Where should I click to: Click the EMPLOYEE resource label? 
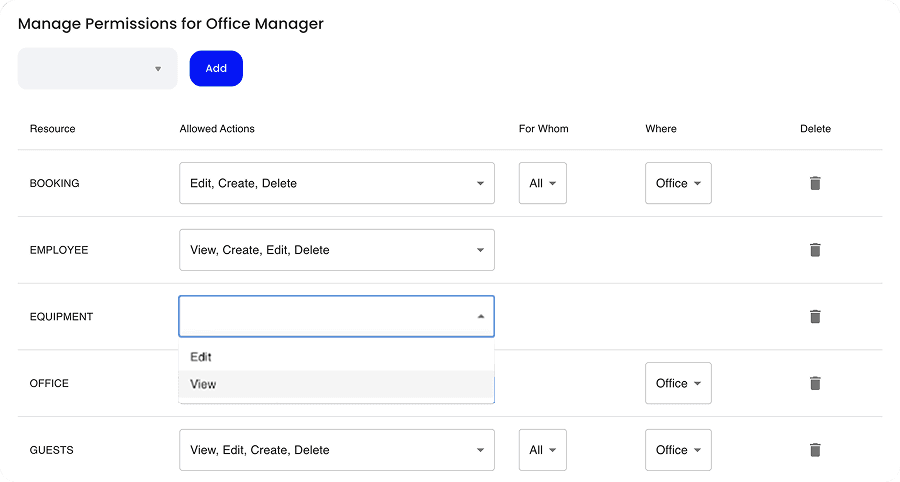tap(59, 250)
